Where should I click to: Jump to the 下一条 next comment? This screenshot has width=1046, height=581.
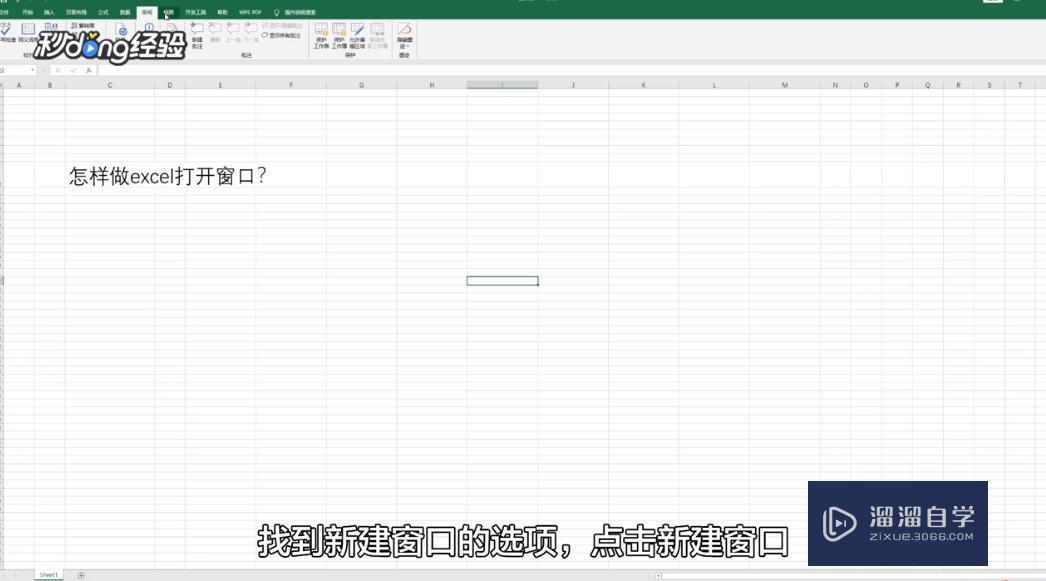click(x=252, y=29)
